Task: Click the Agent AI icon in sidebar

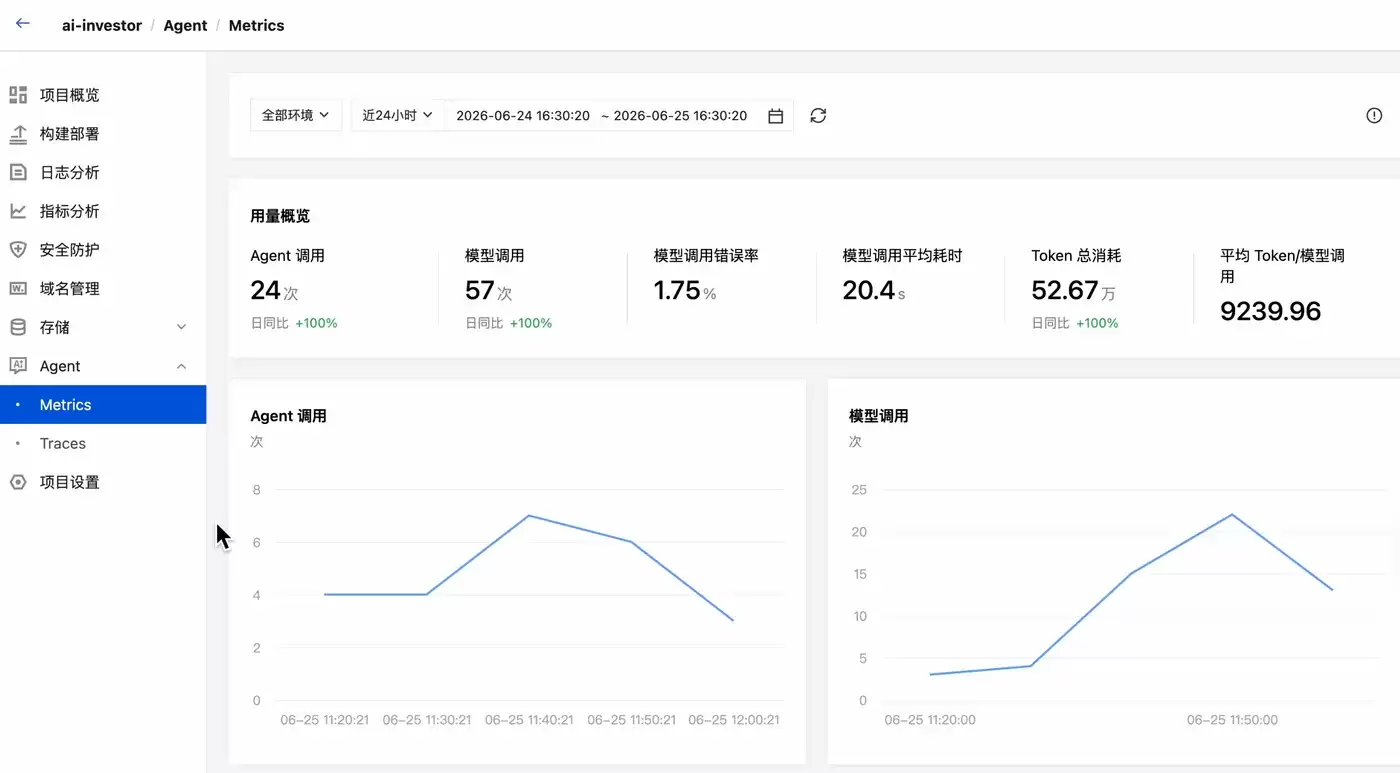Action: point(18,366)
